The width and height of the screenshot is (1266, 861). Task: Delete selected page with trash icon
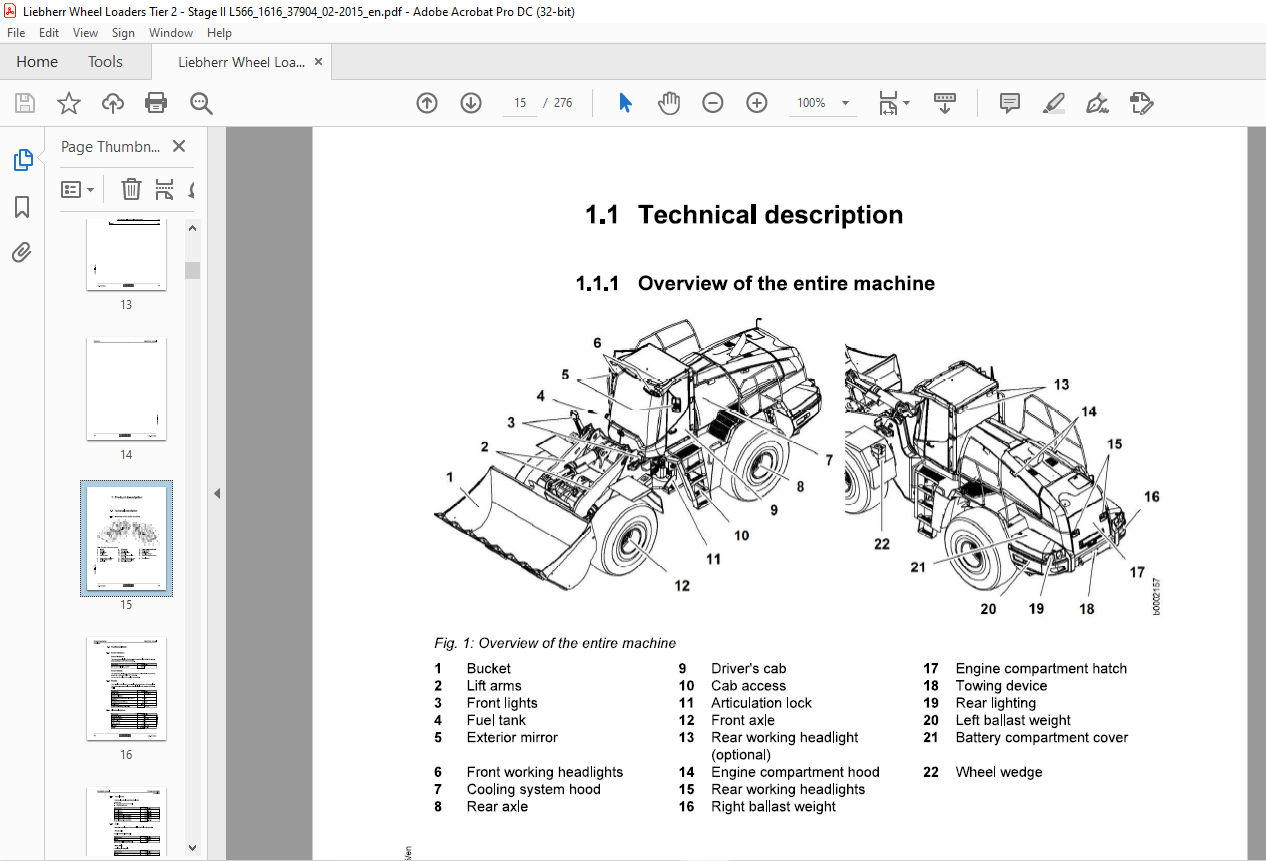(x=131, y=189)
